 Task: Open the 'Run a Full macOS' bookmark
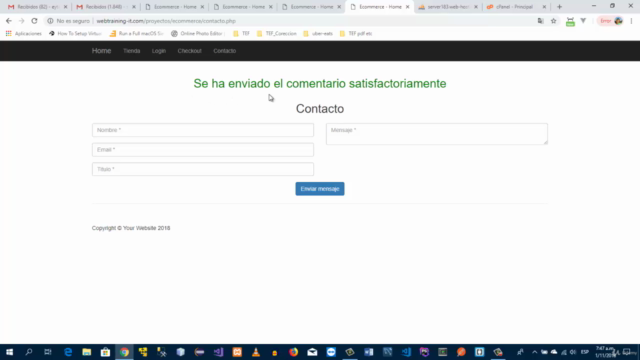136,33
